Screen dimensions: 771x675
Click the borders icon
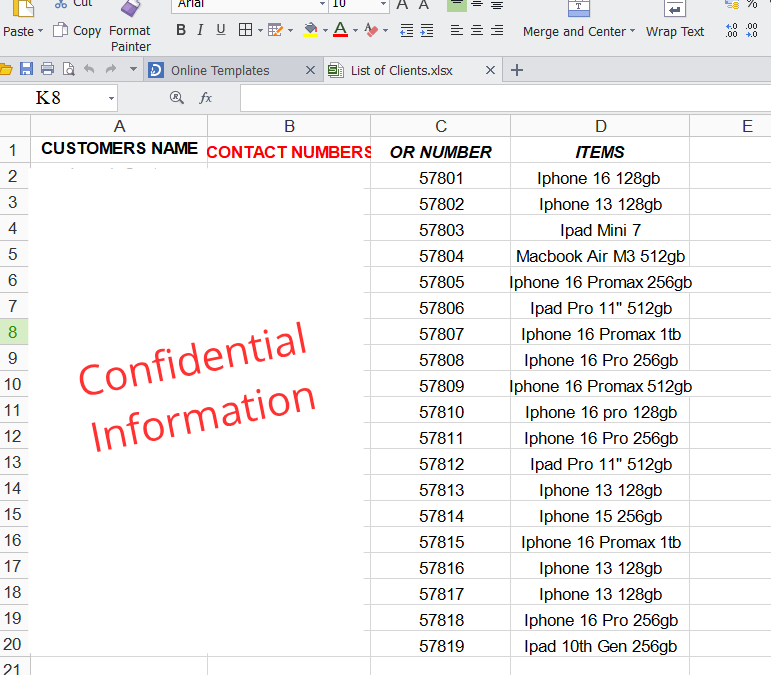[x=245, y=30]
